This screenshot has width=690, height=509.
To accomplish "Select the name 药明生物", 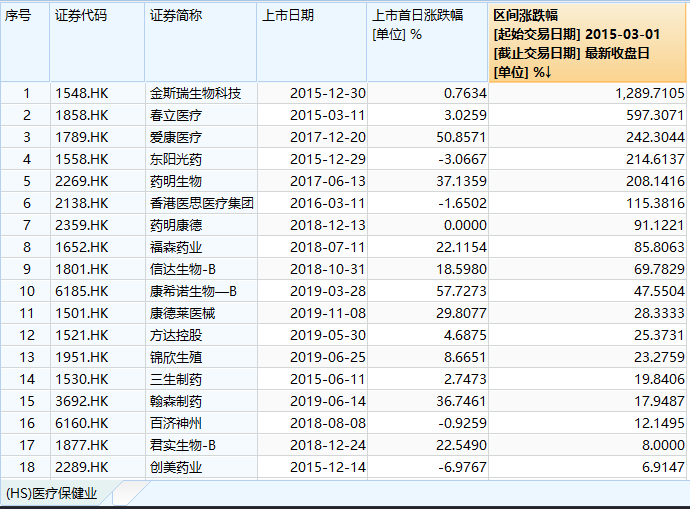I will pos(176,181).
